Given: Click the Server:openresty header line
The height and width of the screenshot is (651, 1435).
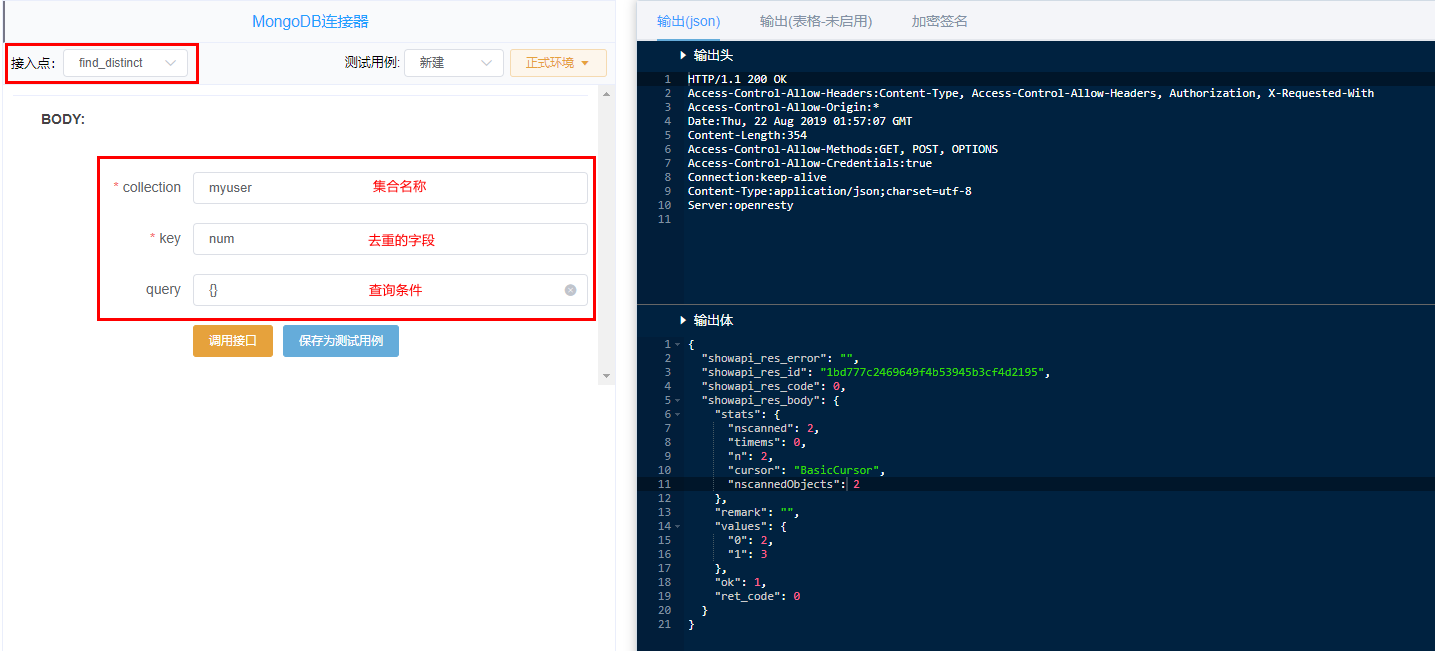Looking at the screenshot, I should click(740, 205).
